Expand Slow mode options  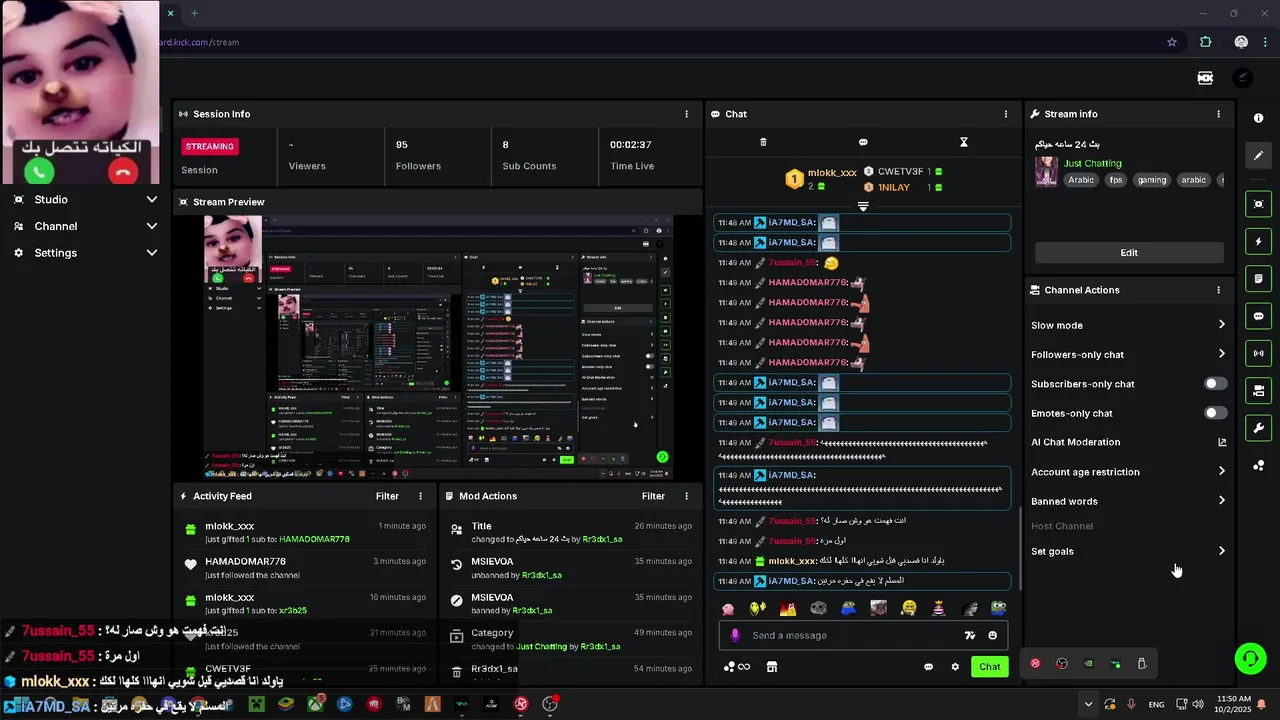1222,325
